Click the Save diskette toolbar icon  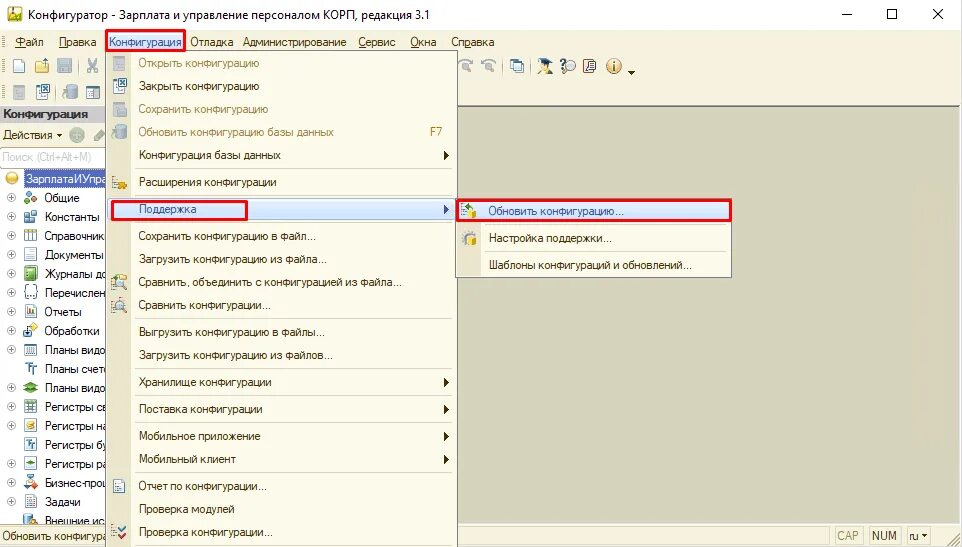64,66
